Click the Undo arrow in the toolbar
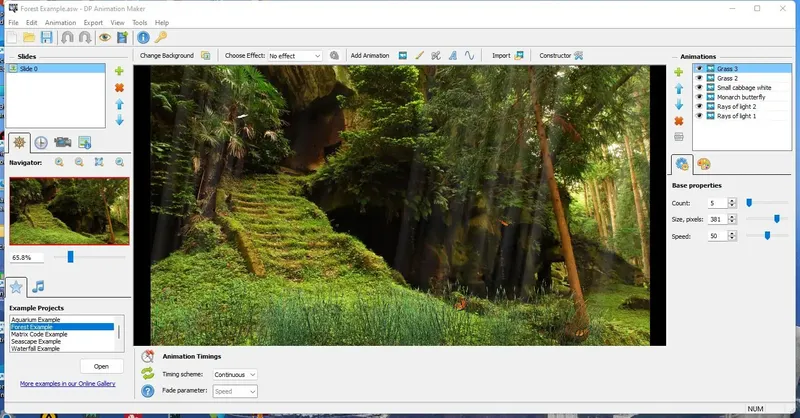Image resolution: width=800 pixels, height=418 pixels. point(67,38)
